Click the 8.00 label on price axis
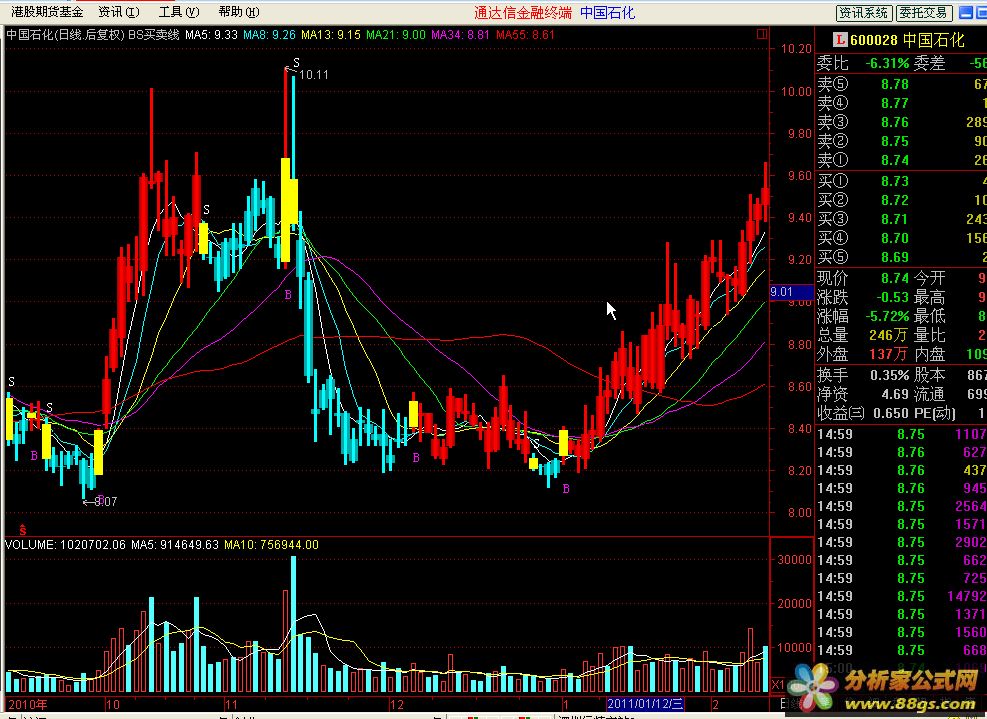Screen dimensions: 987x719 click(799, 513)
